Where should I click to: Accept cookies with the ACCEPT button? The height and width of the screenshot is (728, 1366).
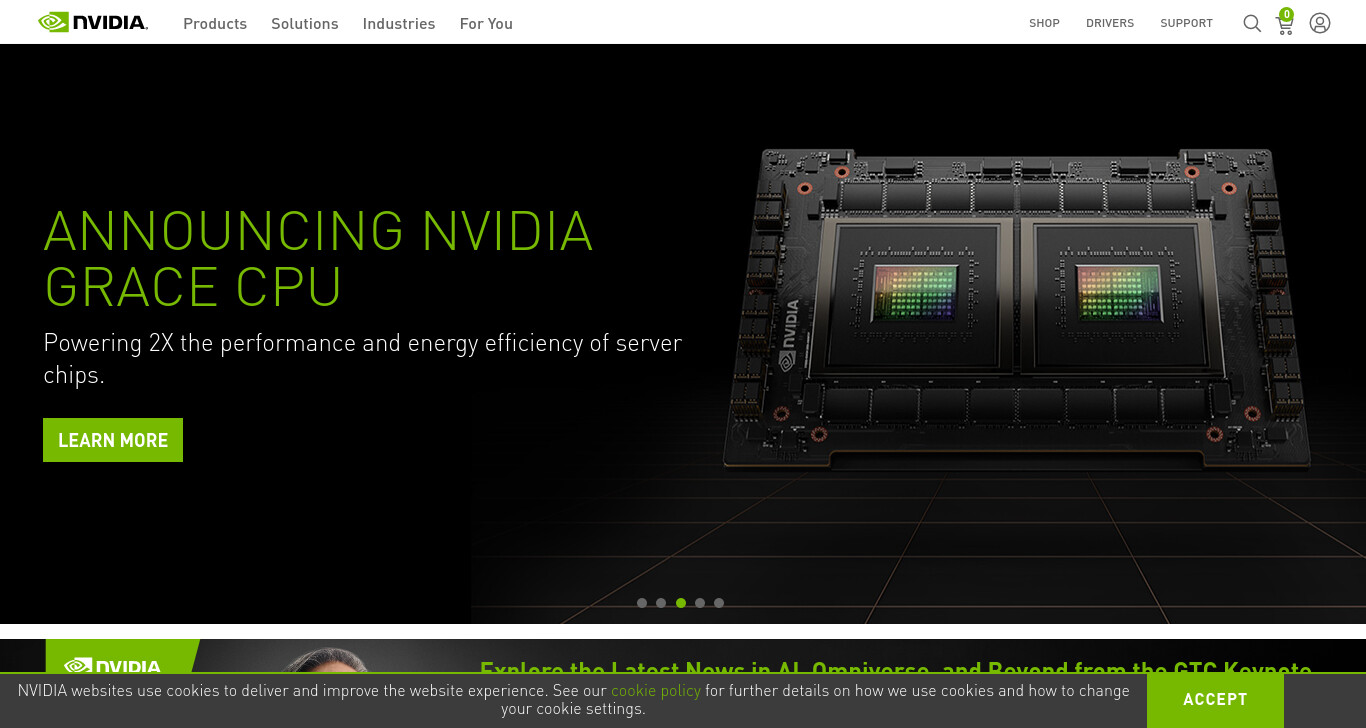click(1215, 699)
